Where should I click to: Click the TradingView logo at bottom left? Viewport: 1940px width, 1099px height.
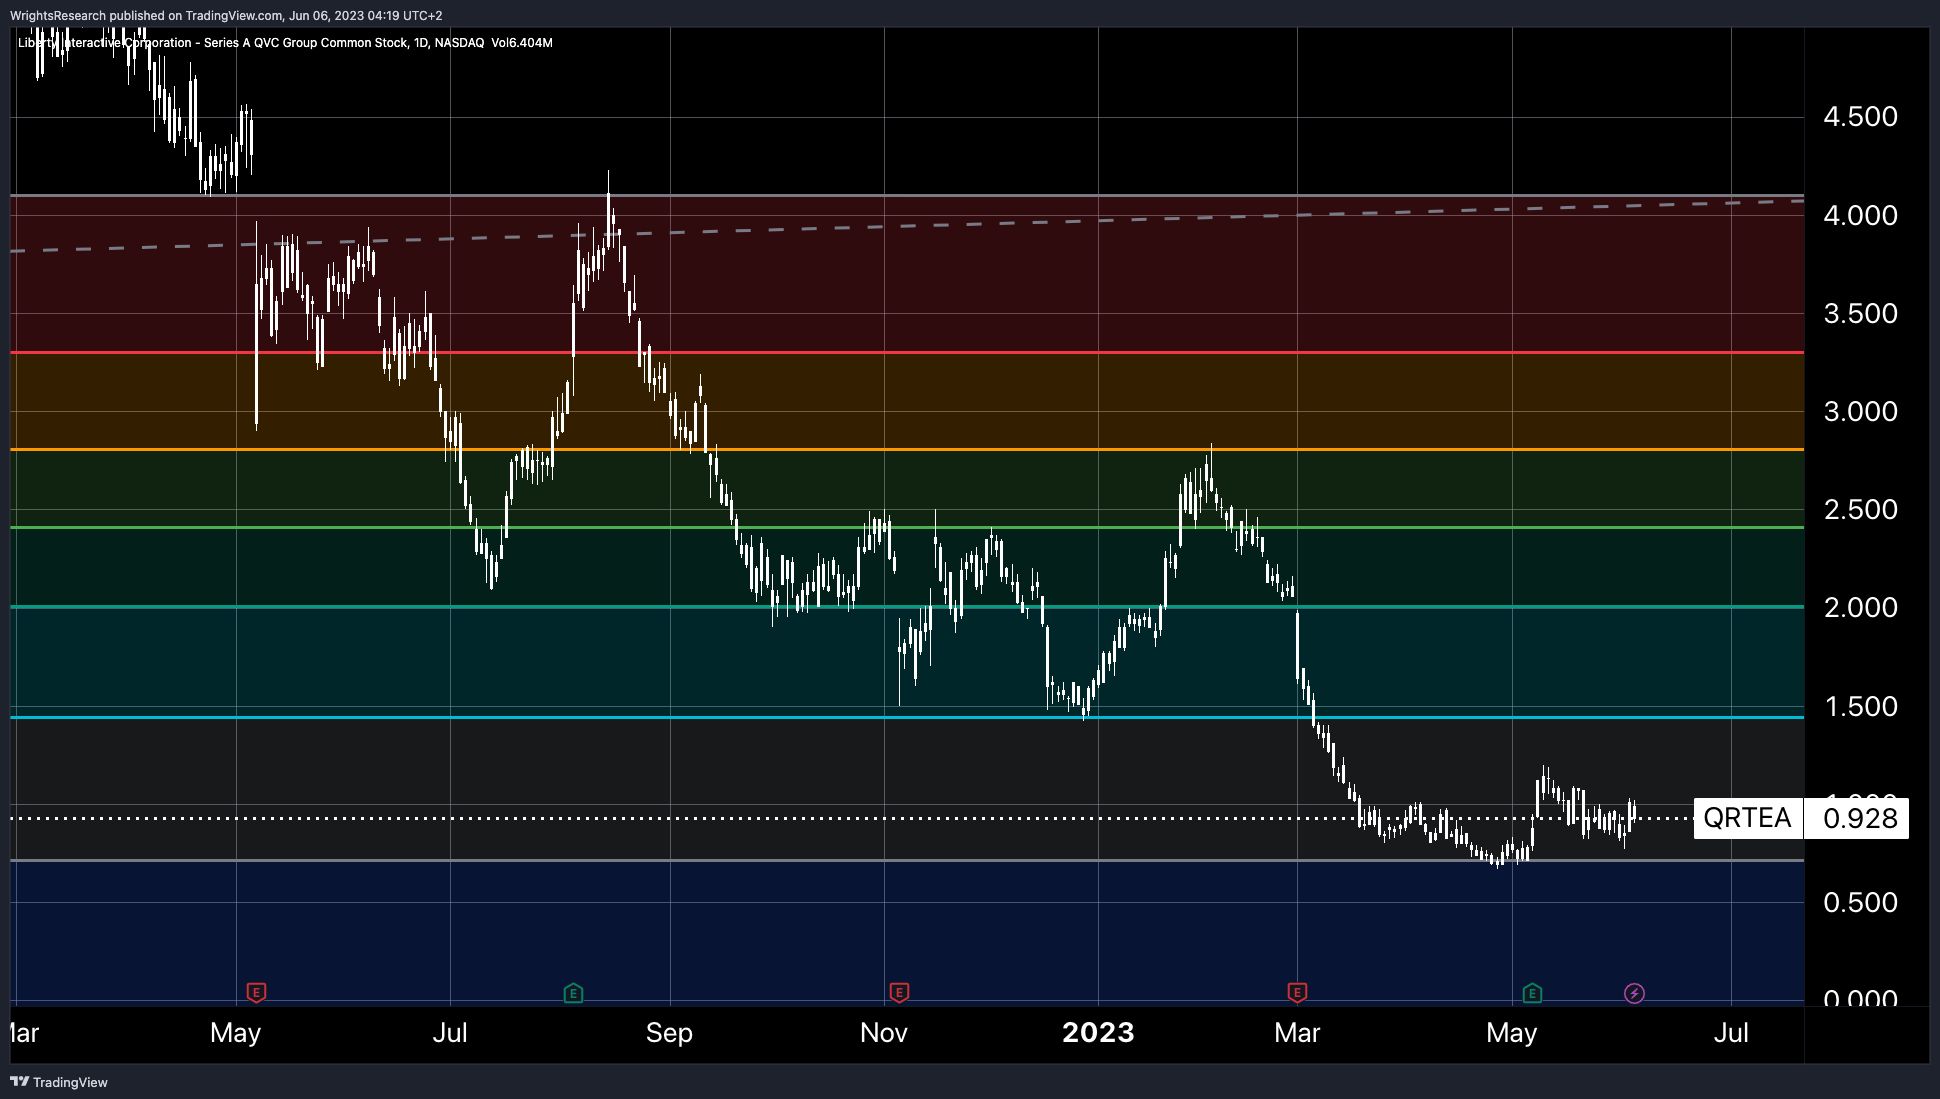click(x=59, y=1082)
